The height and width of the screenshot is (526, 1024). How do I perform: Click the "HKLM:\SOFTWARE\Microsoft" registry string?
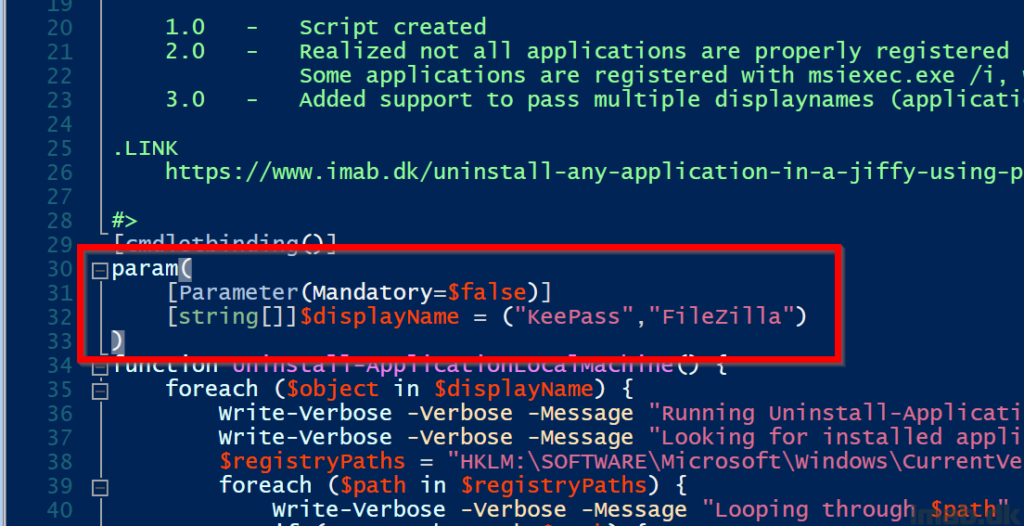tap(735, 461)
